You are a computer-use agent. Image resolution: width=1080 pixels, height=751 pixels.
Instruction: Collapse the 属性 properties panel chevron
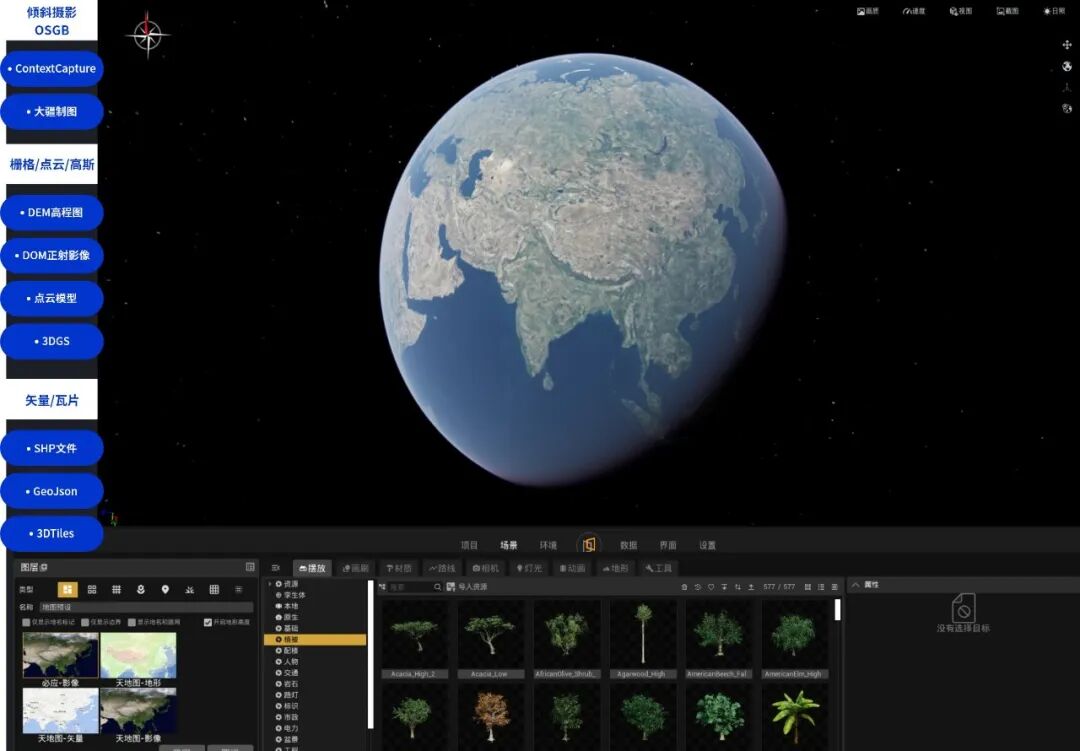[x=856, y=585]
